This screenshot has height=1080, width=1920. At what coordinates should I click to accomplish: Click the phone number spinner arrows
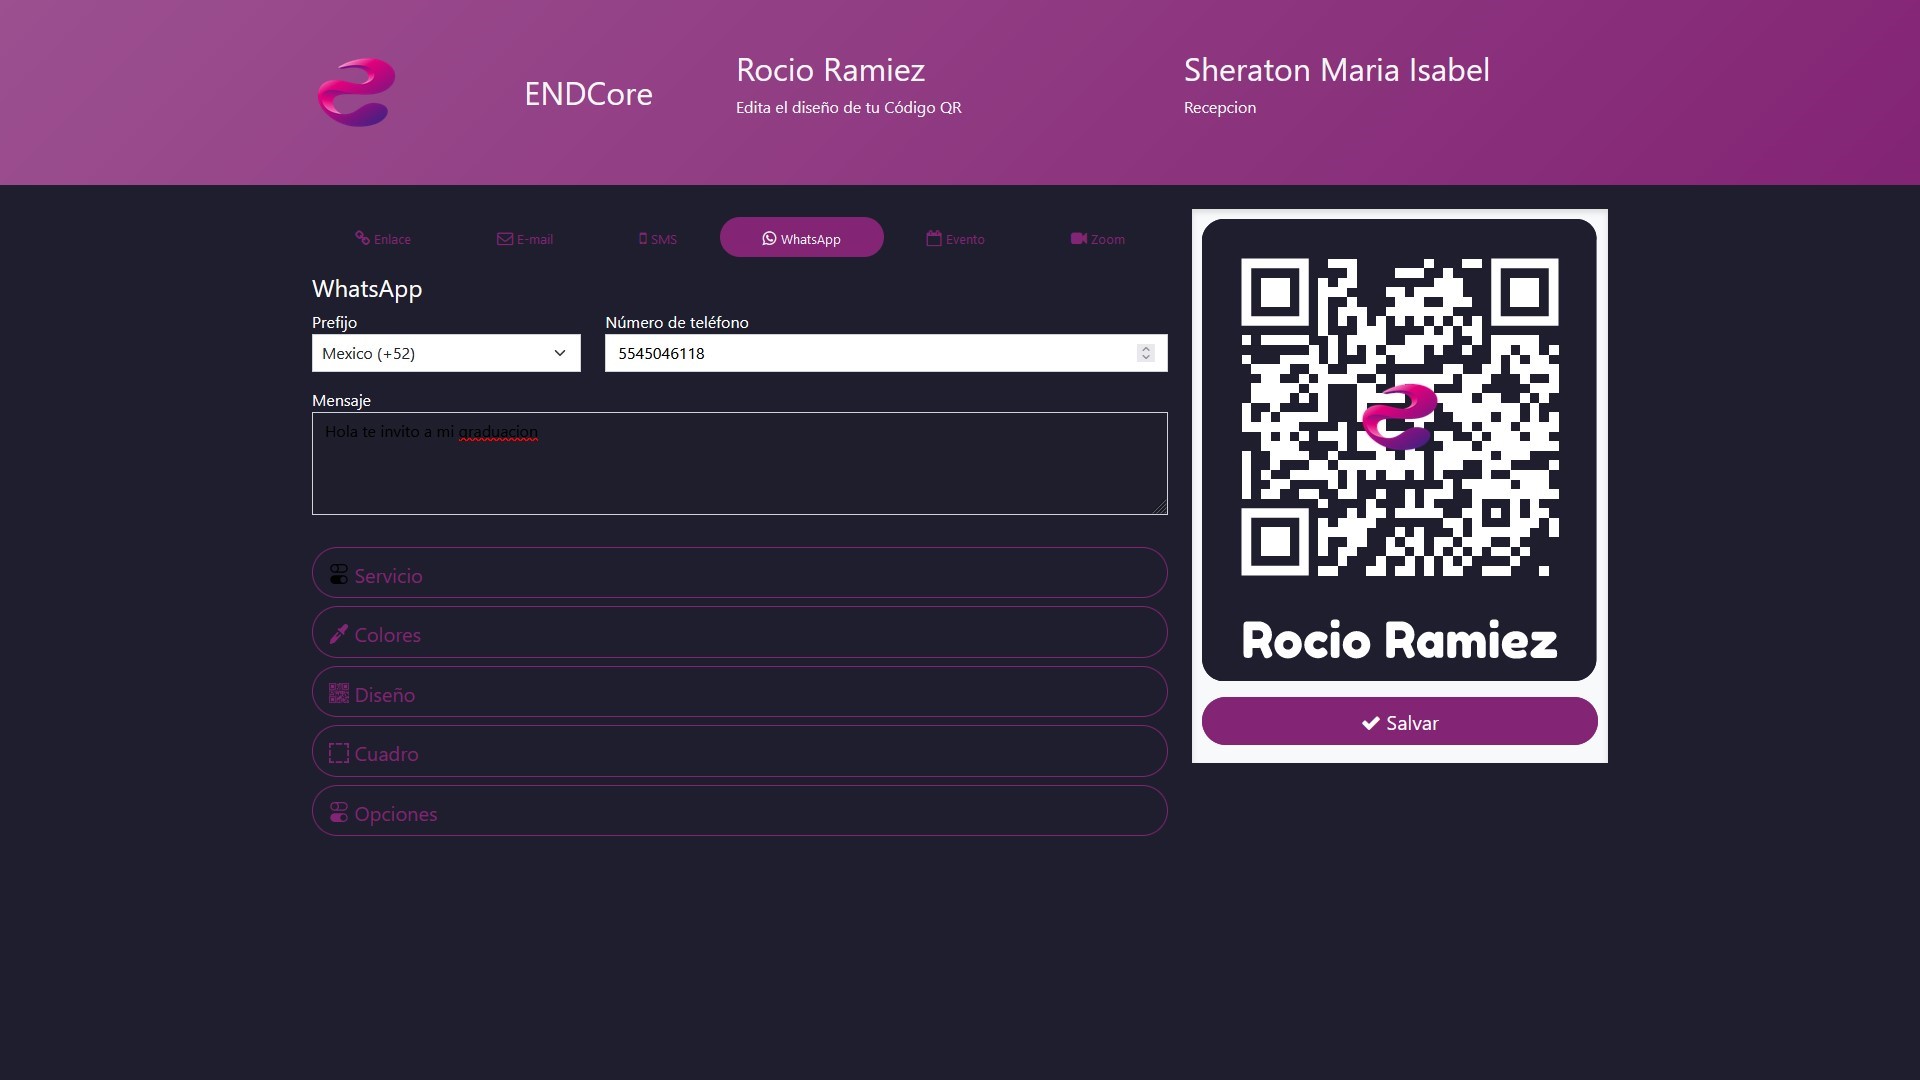(1146, 353)
